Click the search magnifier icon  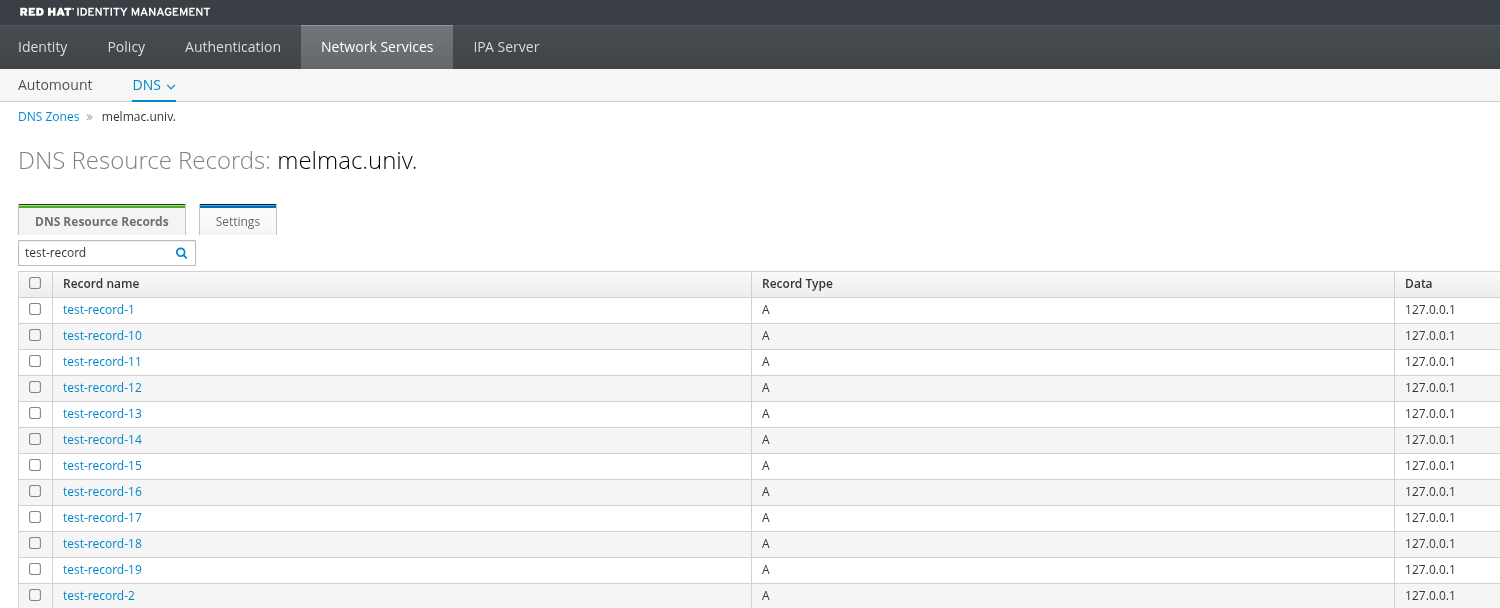tap(181, 253)
